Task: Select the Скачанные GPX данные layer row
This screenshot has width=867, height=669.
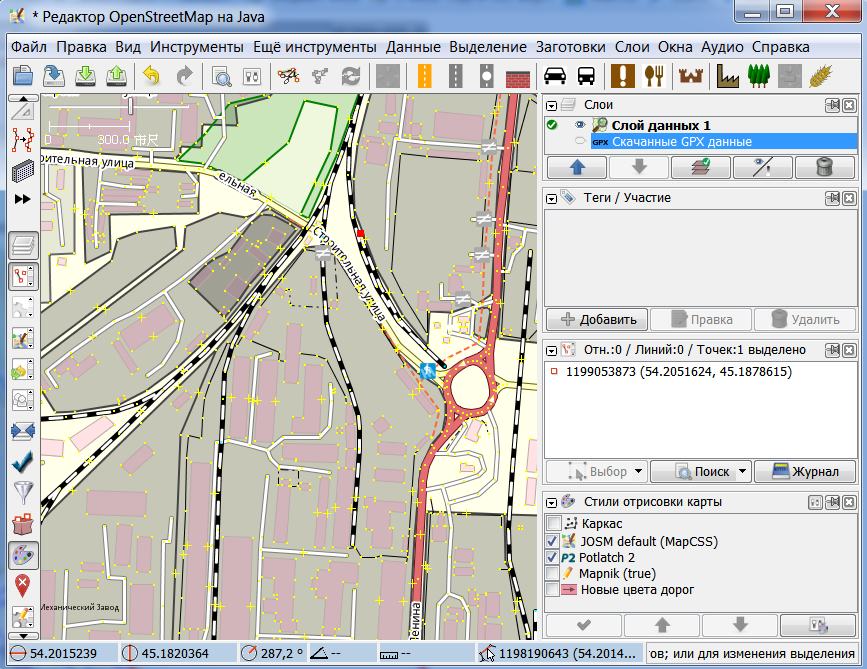Action: point(701,142)
